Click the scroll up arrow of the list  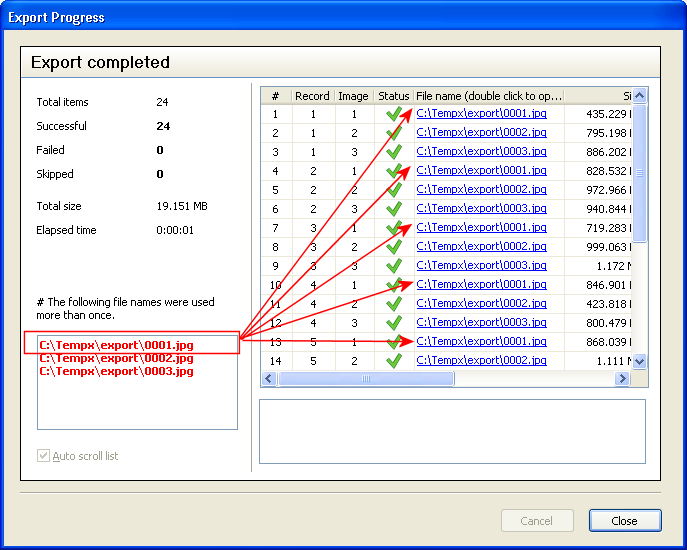640,96
